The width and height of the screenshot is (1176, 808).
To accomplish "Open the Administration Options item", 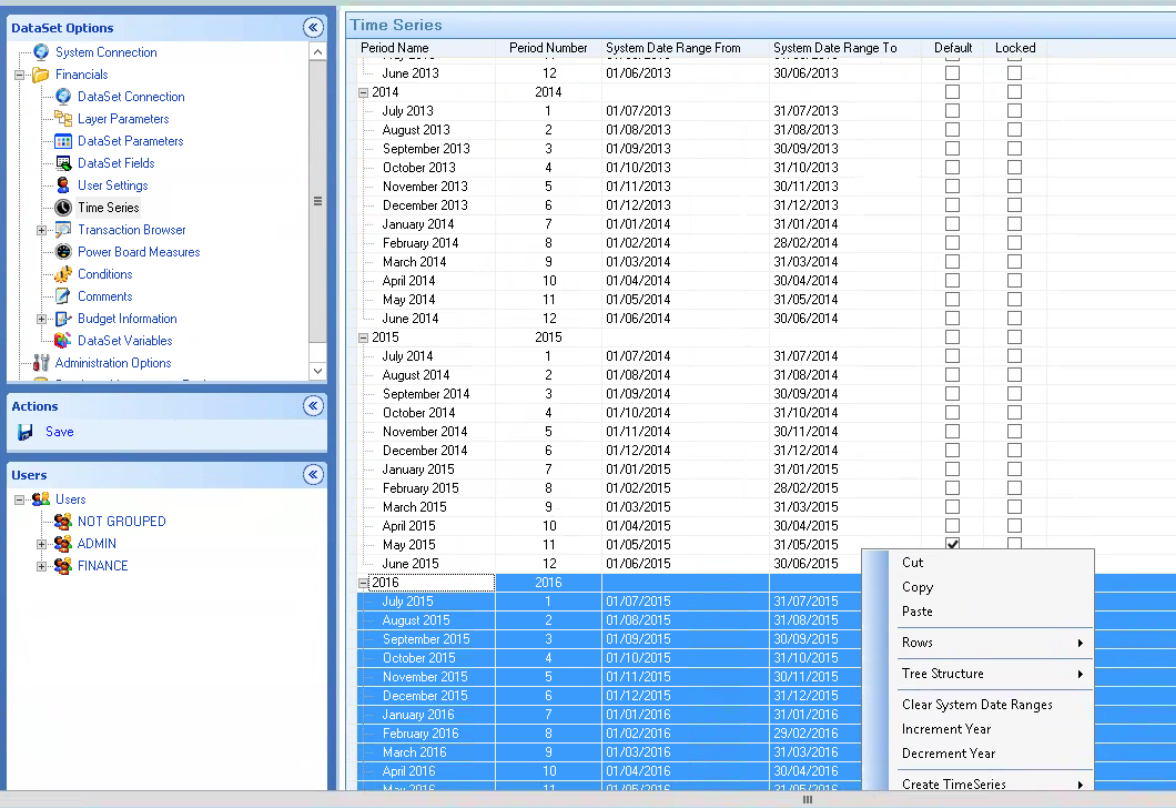I will [112, 363].
